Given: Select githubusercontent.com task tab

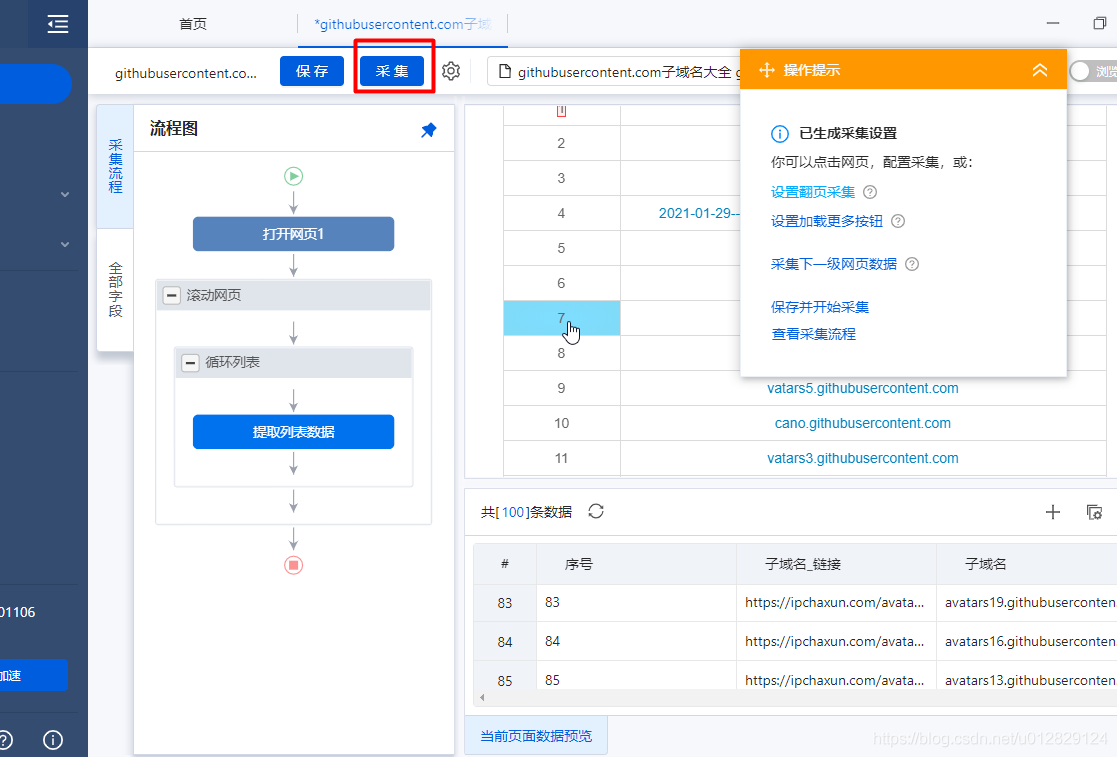Looking at the screenshot, I should (402, 24).
